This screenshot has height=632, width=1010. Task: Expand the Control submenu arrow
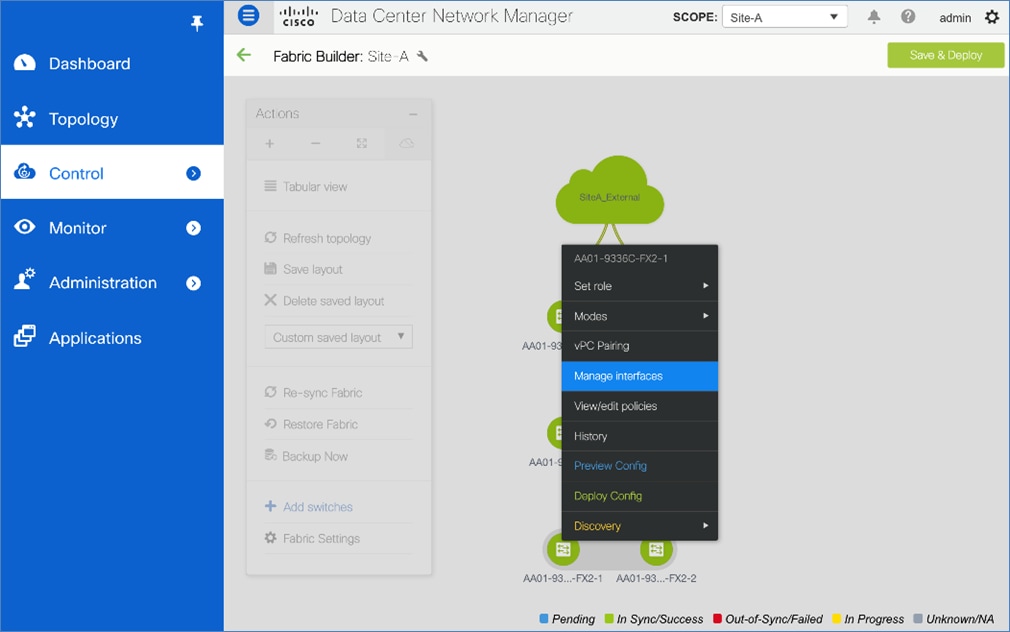click(x=193, y=173)
